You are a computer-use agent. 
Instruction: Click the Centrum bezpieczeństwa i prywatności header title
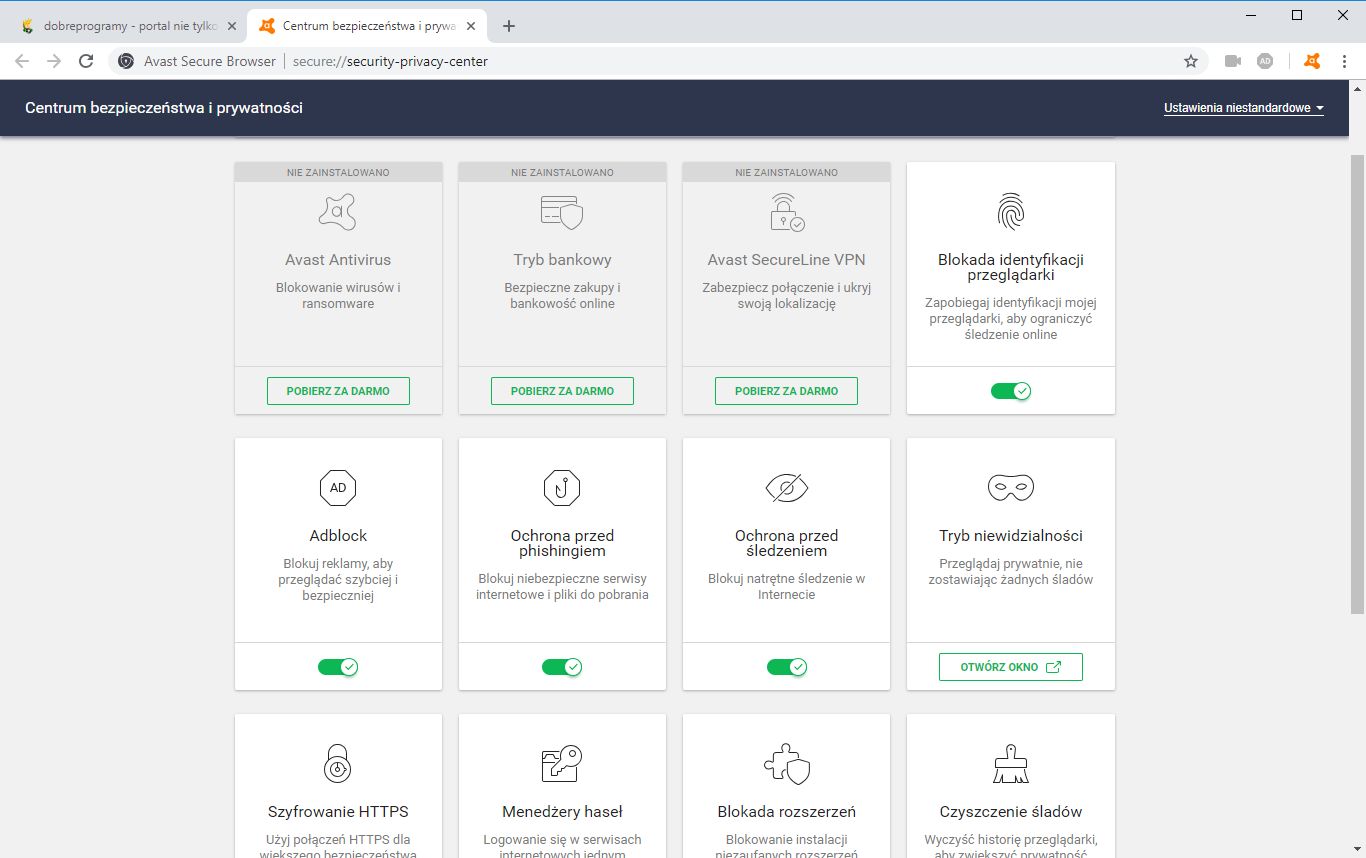click(164, 108)
